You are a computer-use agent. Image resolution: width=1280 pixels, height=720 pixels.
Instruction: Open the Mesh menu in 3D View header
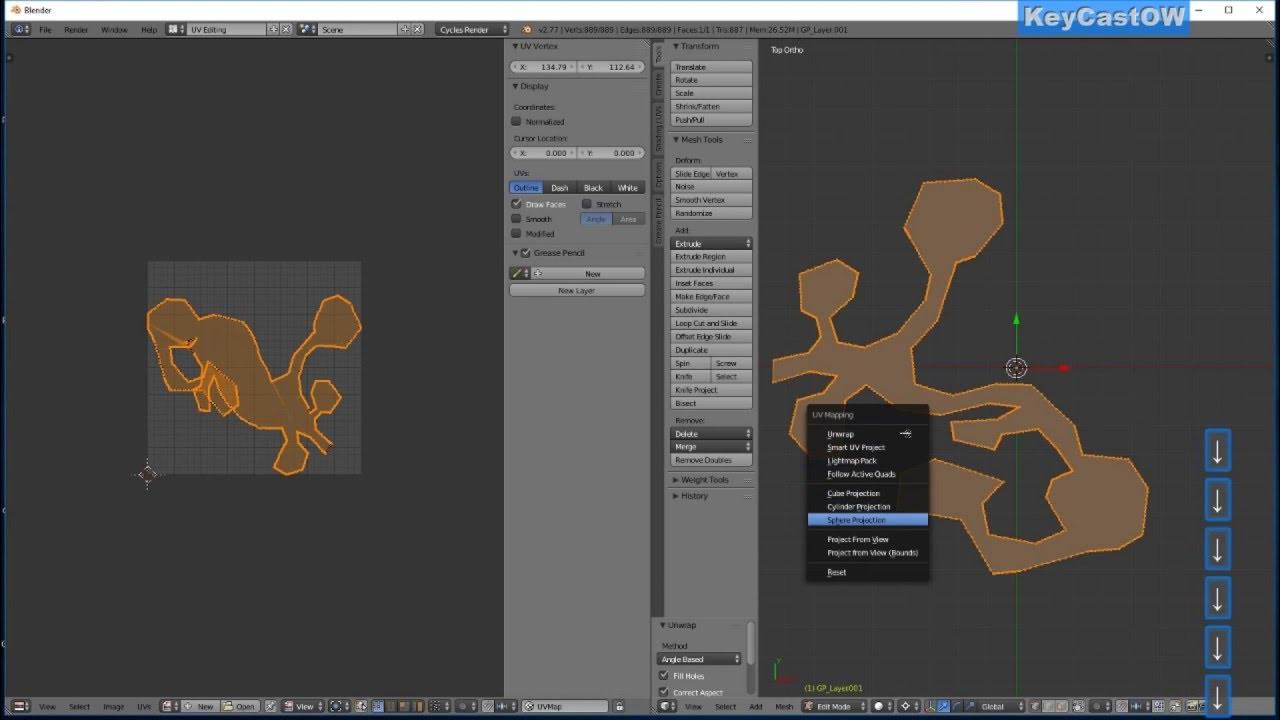784,706
